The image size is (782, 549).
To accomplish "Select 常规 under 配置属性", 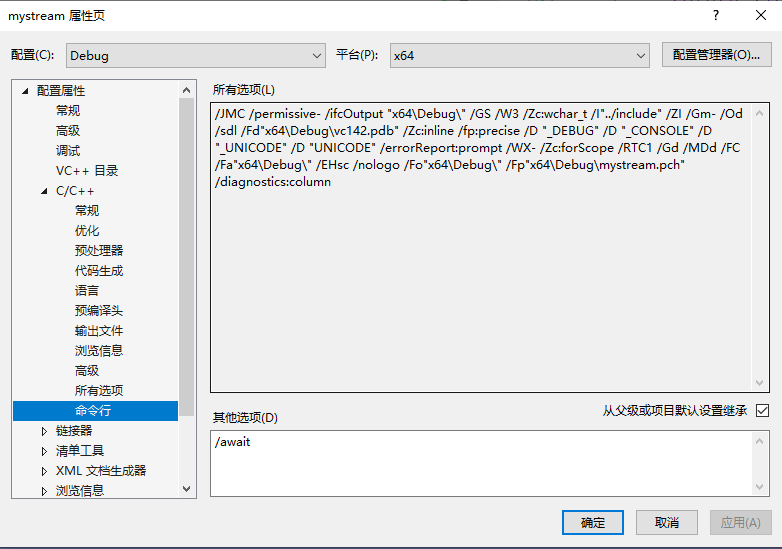I will click(x=68, y=111).
